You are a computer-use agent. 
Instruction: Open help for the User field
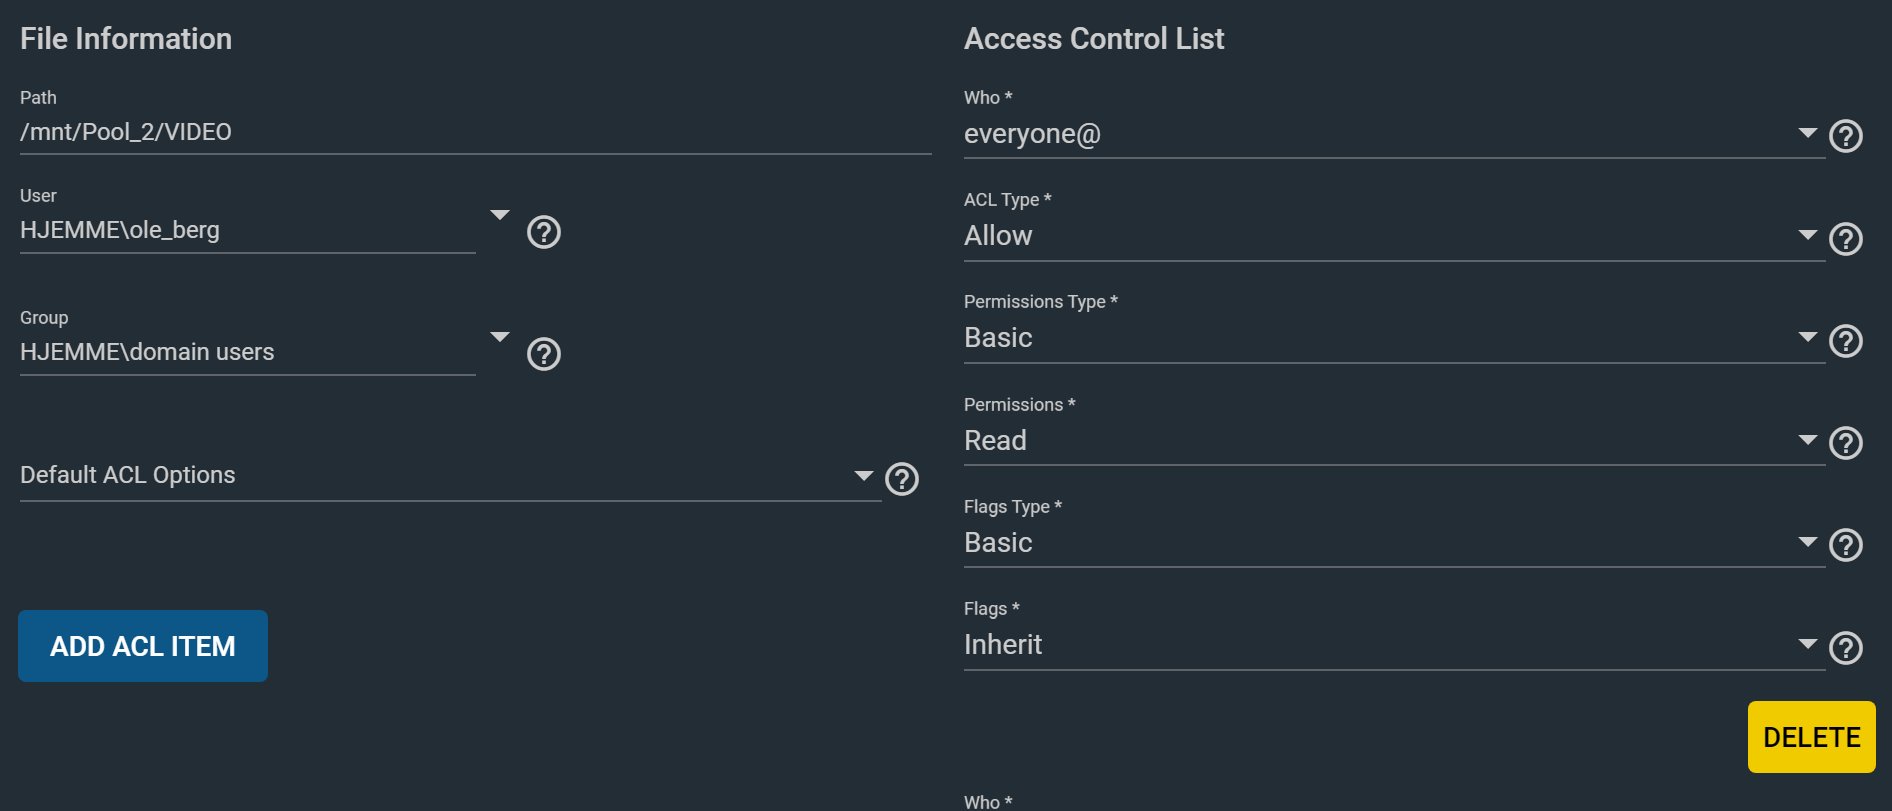click(x=544, y=232)
